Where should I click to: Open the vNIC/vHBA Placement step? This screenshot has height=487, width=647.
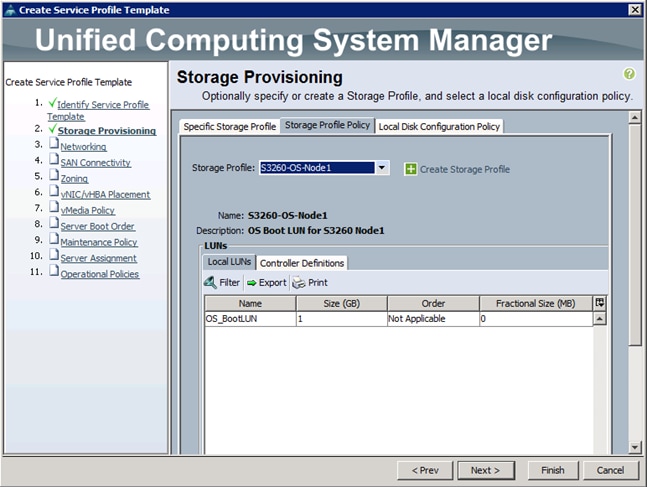click(105, 194)
